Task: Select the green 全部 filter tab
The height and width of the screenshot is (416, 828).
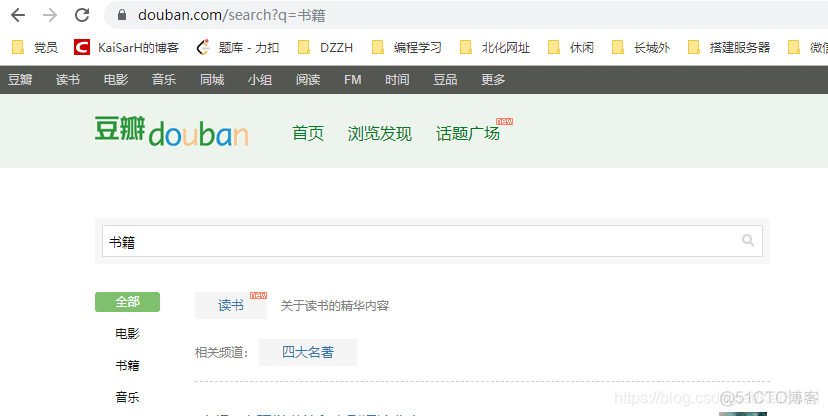Action: (x=127, y=302)
